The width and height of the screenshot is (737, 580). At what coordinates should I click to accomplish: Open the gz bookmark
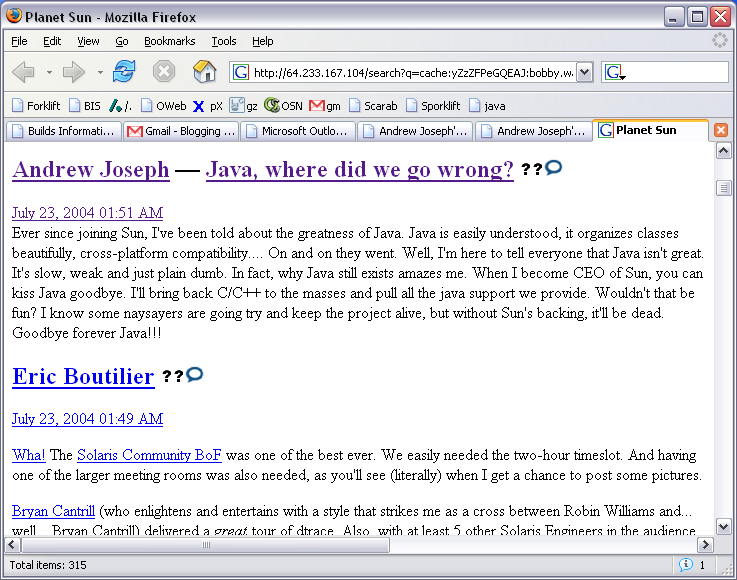click(243, 106)
